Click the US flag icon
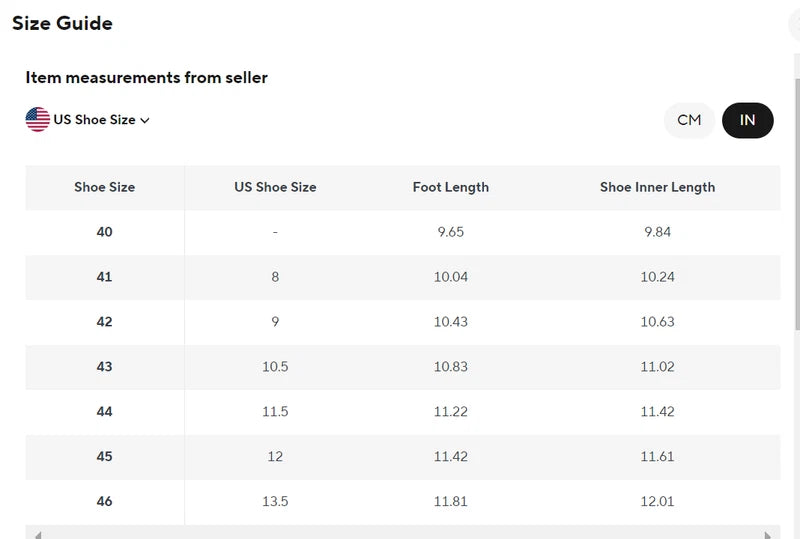The height and width of the screenshot is (539, 800). coord(38,120)
